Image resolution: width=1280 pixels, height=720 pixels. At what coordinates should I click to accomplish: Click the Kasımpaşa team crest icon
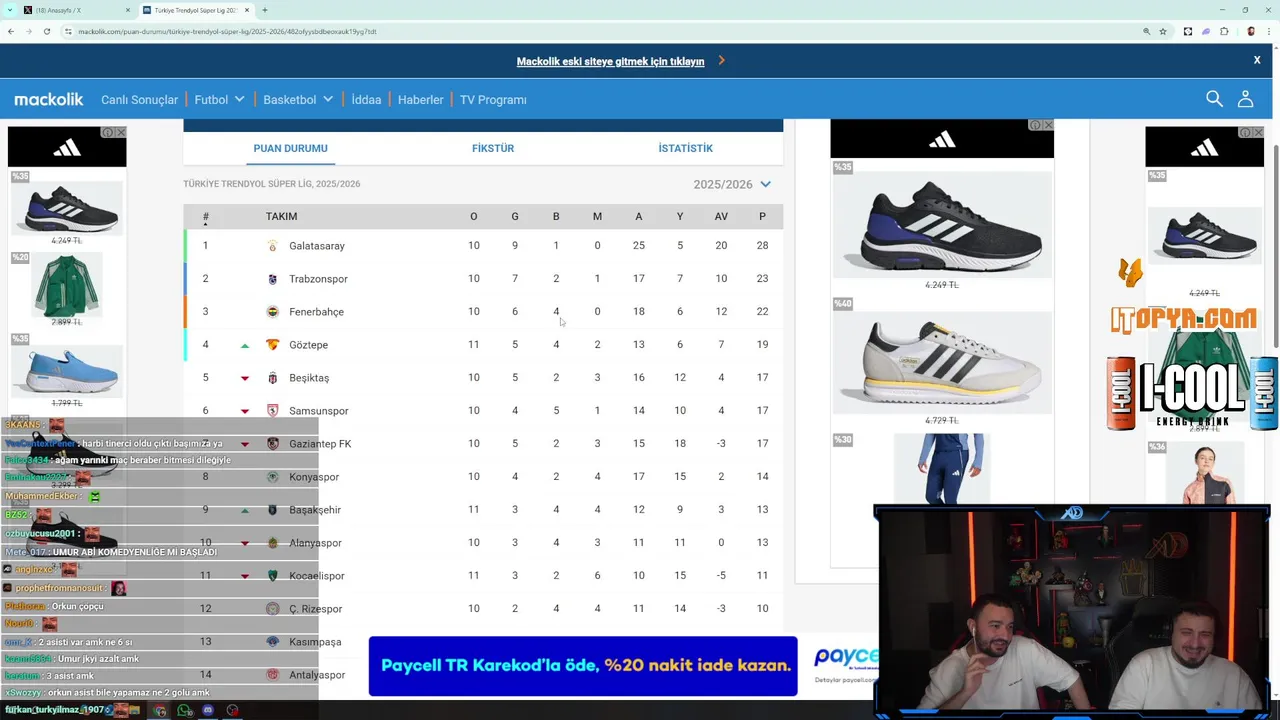pyautogui.click(x=273, y=642)
